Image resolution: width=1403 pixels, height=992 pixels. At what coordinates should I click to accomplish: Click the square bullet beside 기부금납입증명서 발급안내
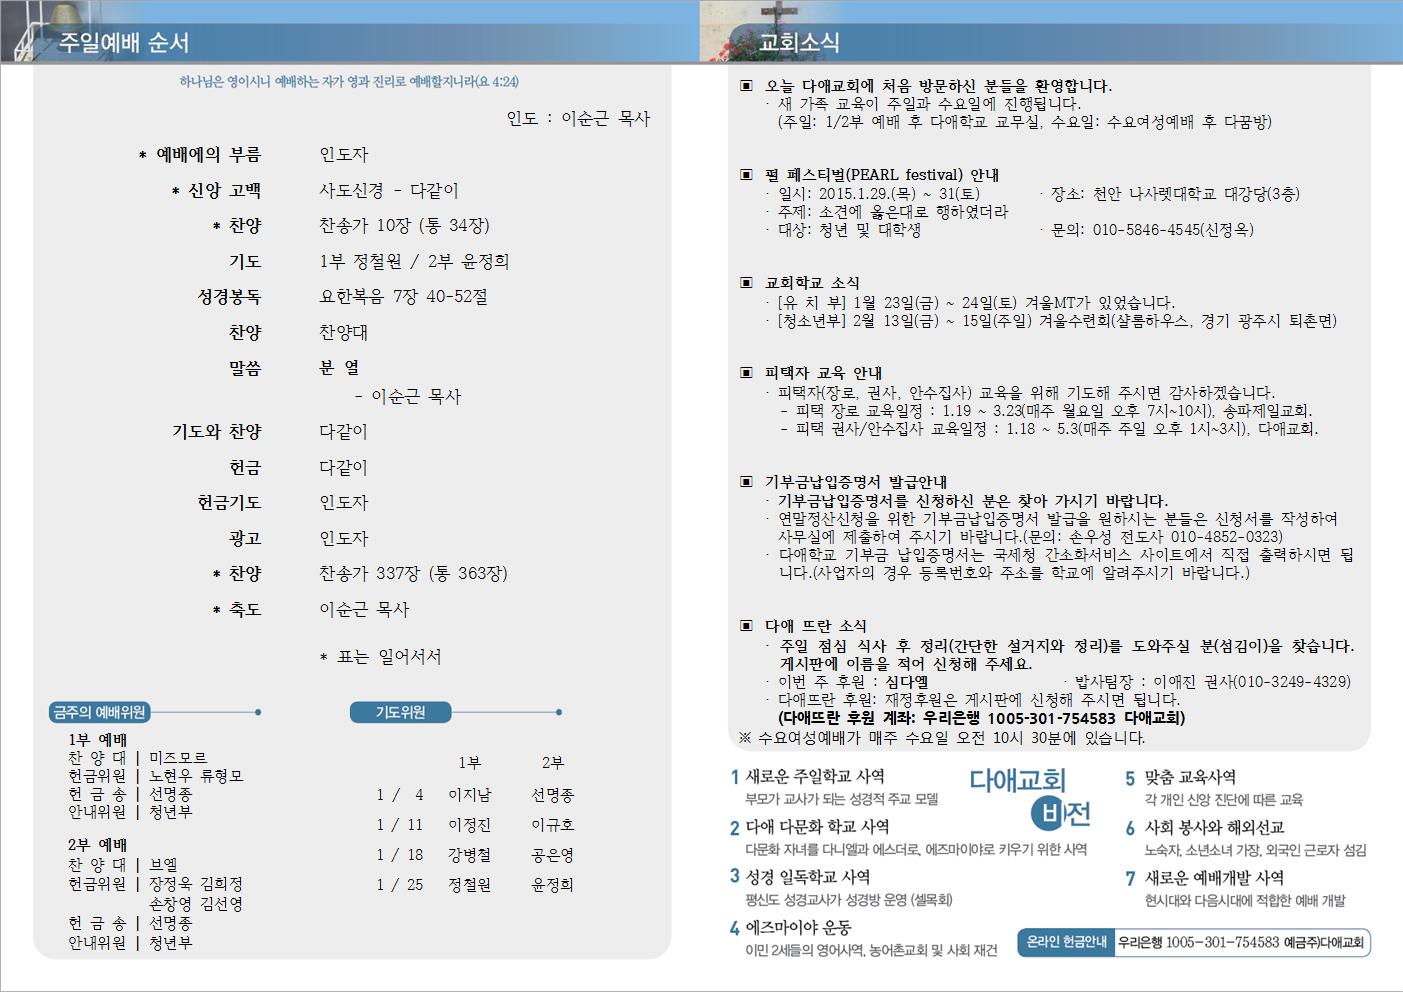click(x=746, y=482)
